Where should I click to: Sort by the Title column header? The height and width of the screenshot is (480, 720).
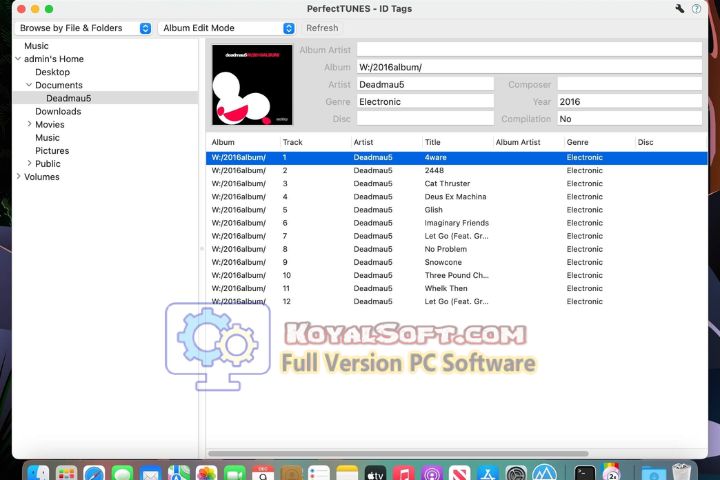point(457,142)
